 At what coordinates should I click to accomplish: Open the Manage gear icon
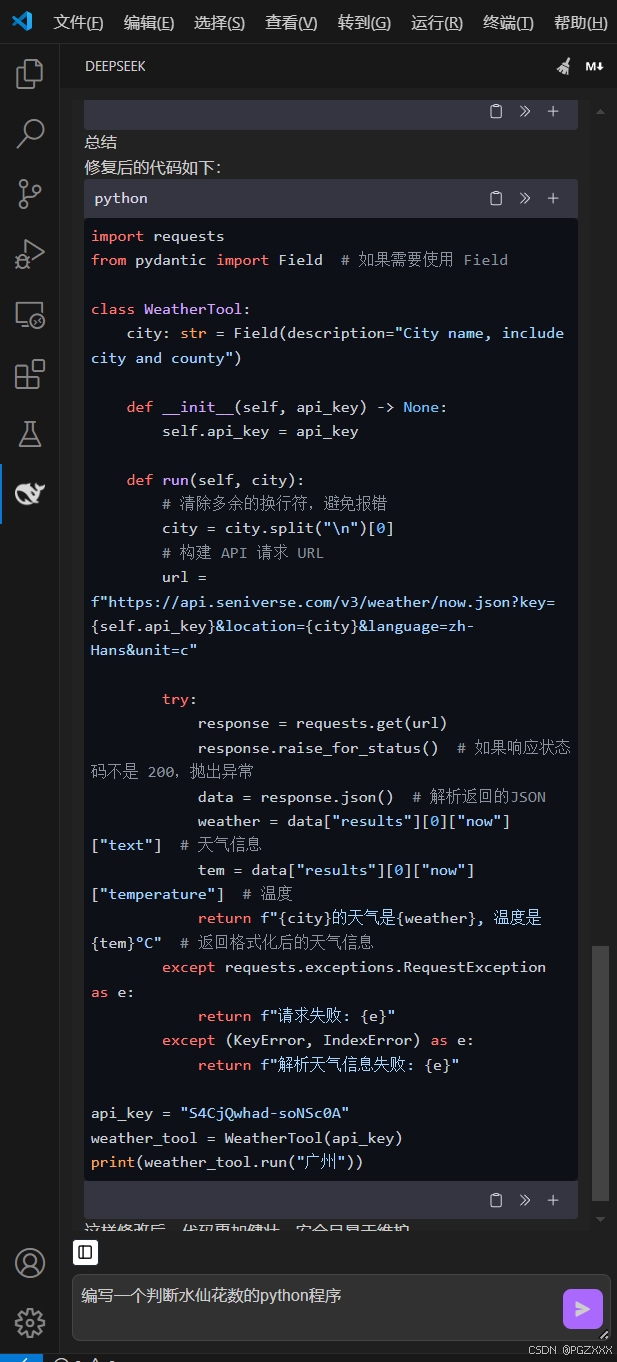30,1322
